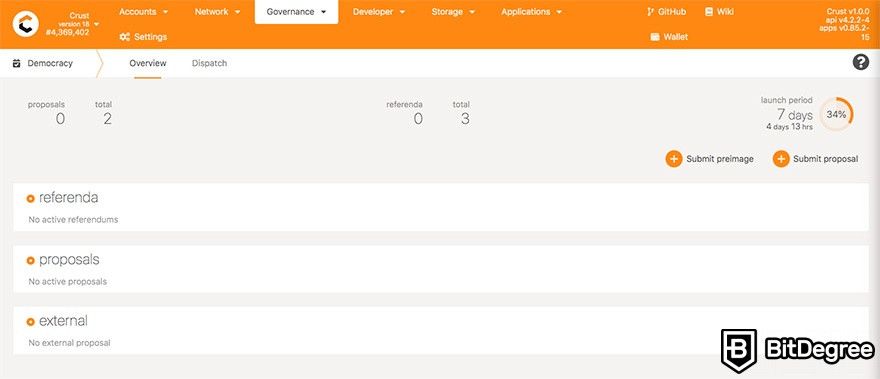Viewport: 880px width, 379px height.
Task: Open Settings gear icon
Action: point(125,37)
